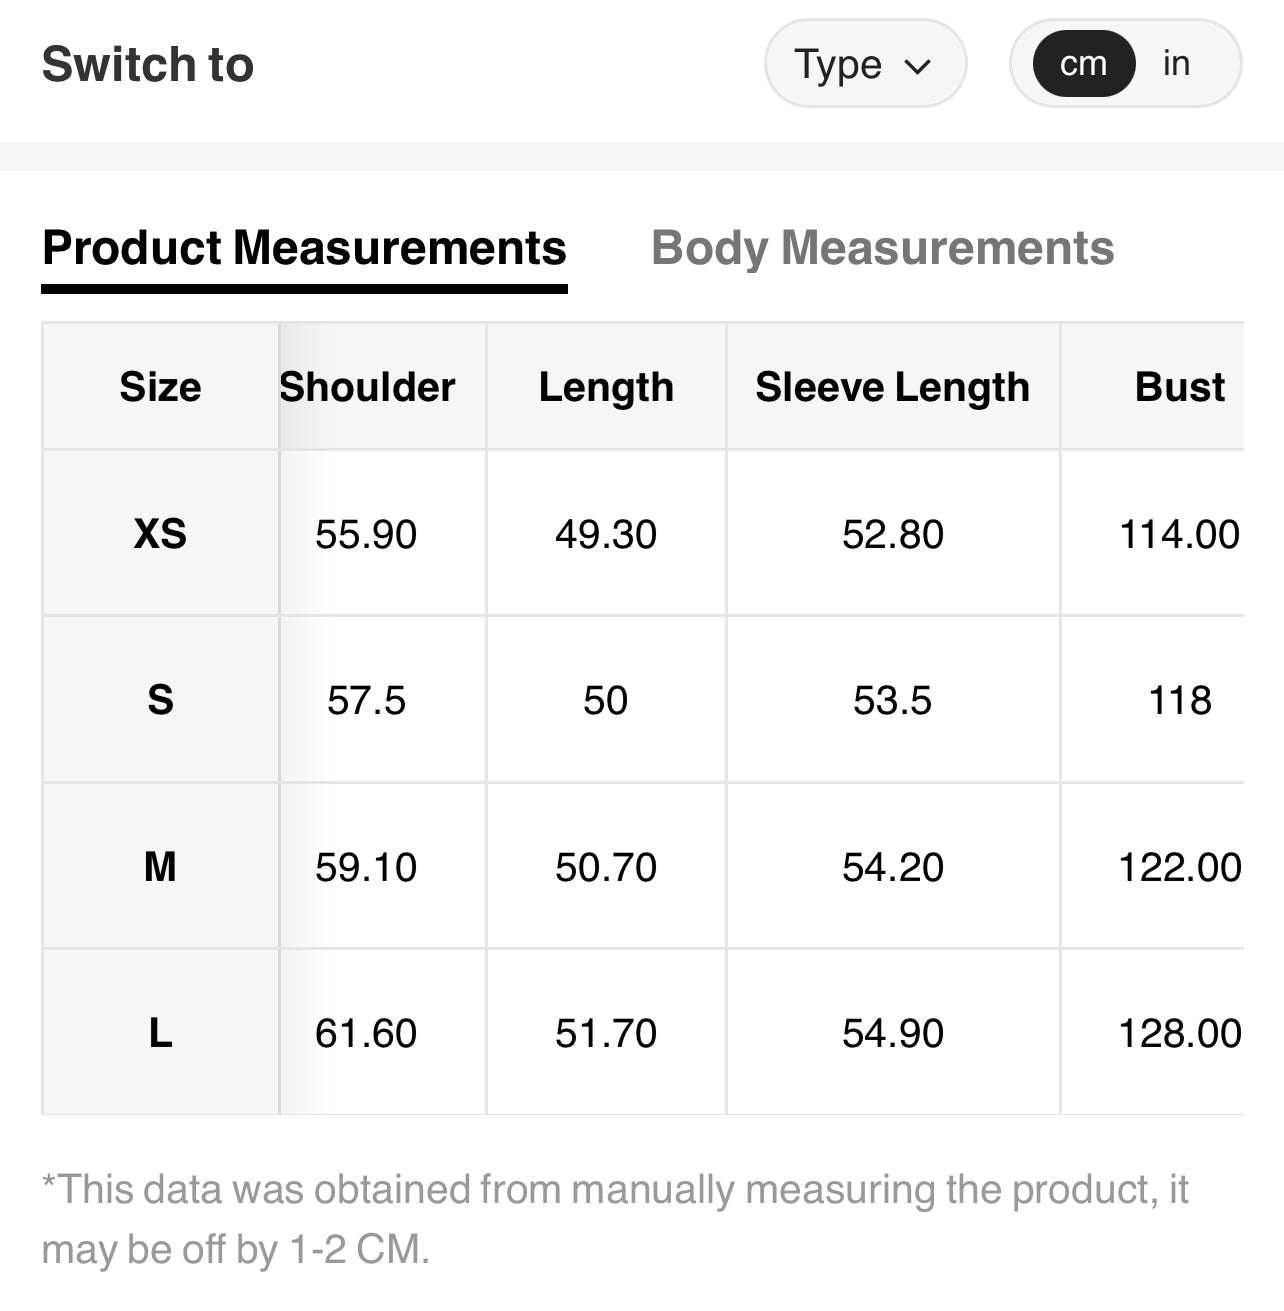The width and height of the screenshot is (1284, 1311).
Task: Click the L length value 51.70
Action: tap(606, 1032)
